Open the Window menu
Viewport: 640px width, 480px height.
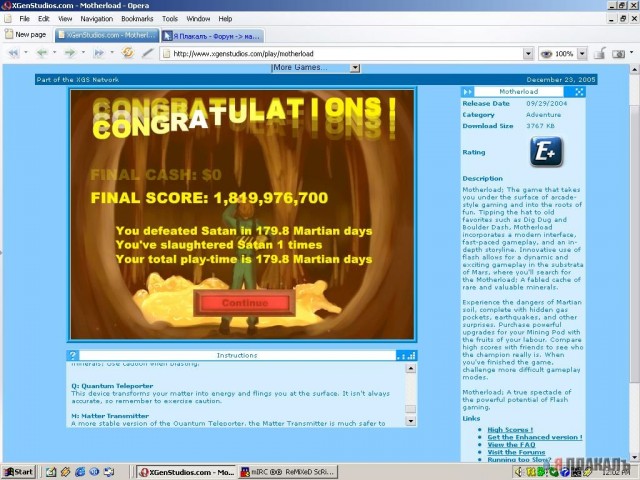coord(198,19)
